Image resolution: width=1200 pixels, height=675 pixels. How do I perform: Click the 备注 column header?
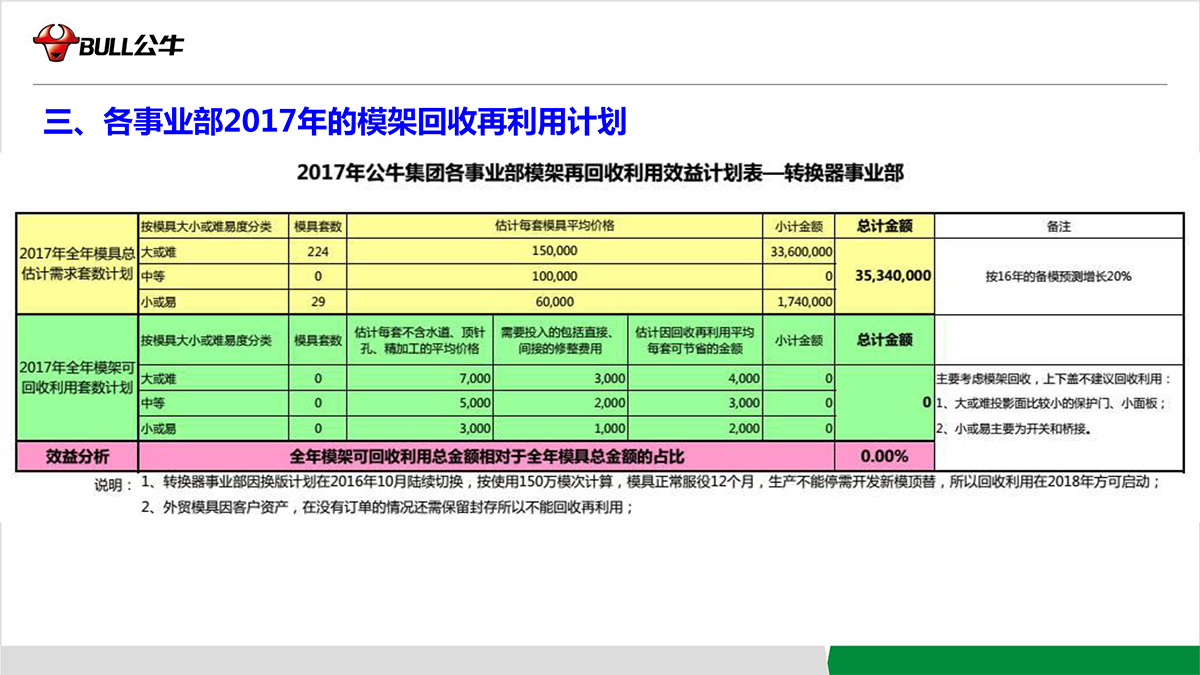(1058, 226)
